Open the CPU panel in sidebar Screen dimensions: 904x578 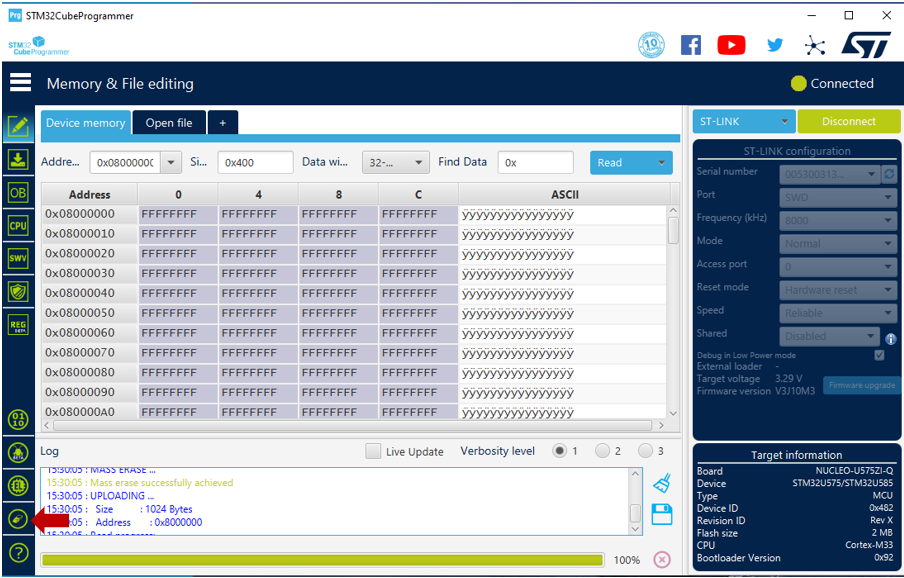pos(18,225)
